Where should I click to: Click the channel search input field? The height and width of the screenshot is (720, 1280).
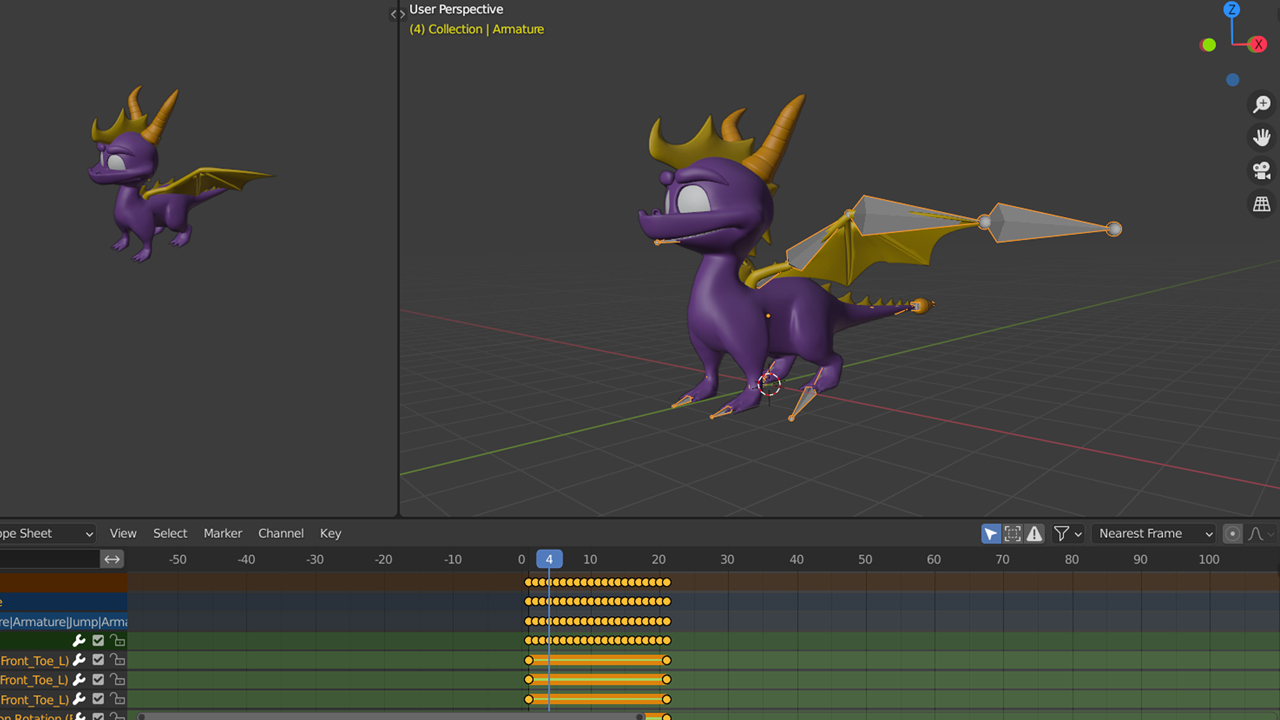coord(49,559)
